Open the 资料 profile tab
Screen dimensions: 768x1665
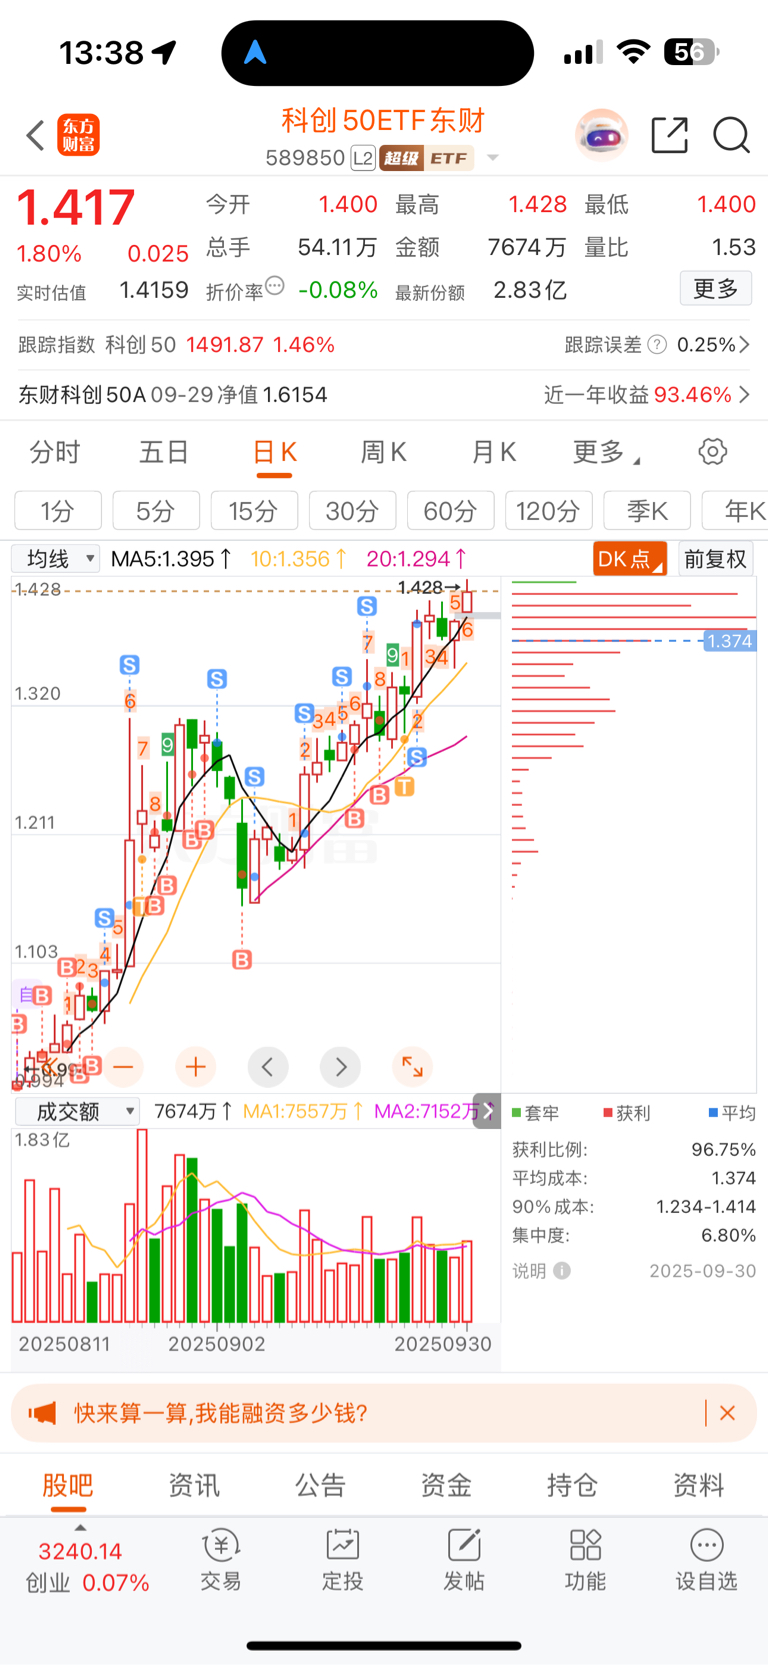tap(698, 1486)
